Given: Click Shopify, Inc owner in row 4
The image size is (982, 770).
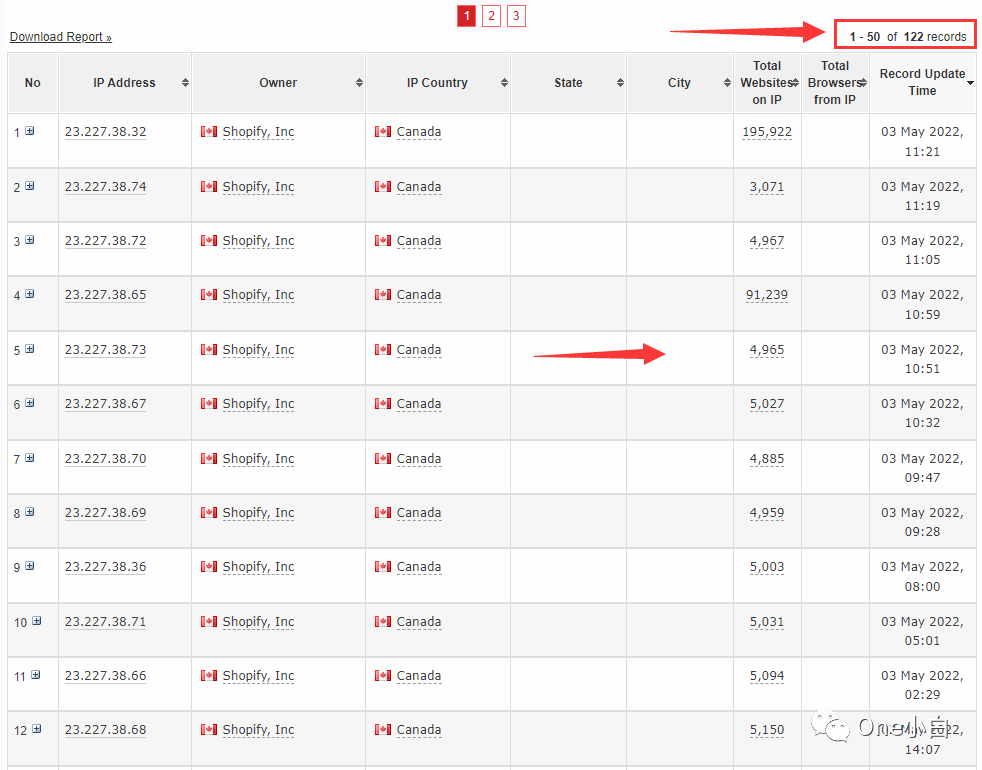Looking at the screenshot, I should click(258, 294).
